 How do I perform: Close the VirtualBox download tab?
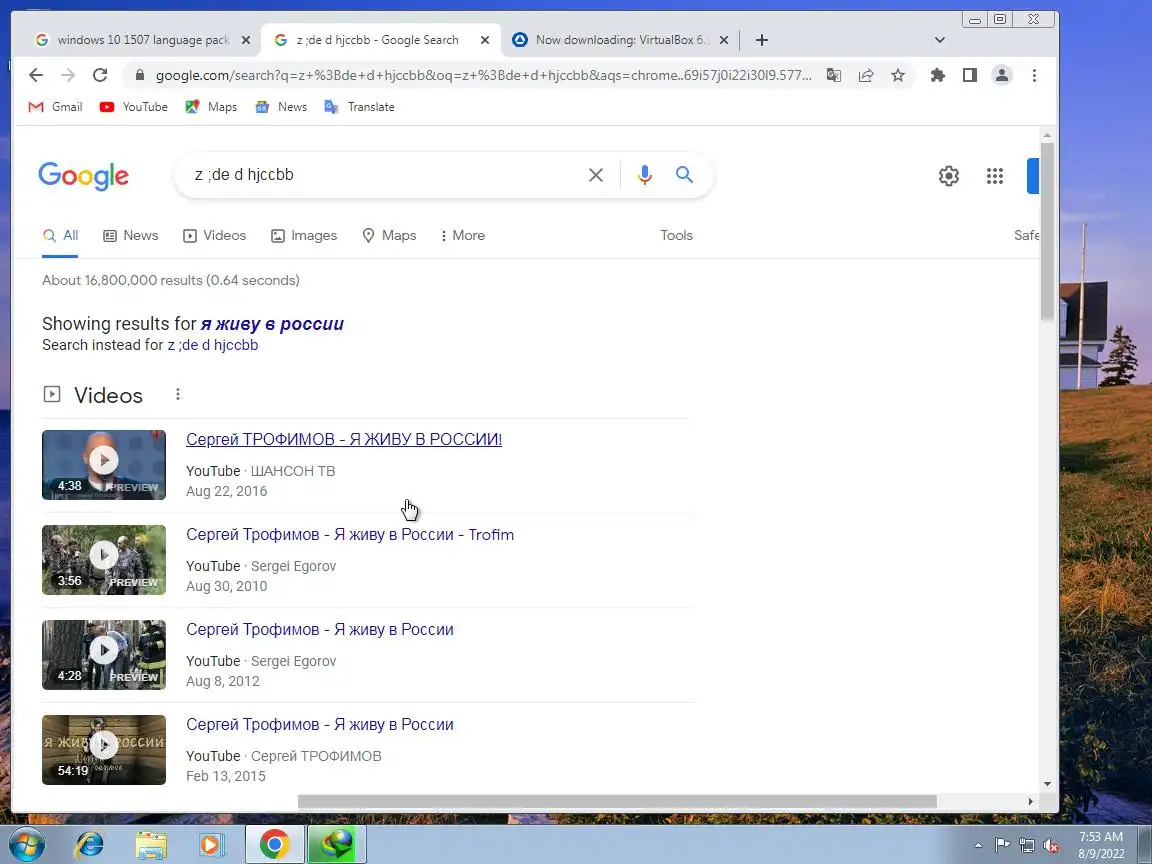pos(724,40)
